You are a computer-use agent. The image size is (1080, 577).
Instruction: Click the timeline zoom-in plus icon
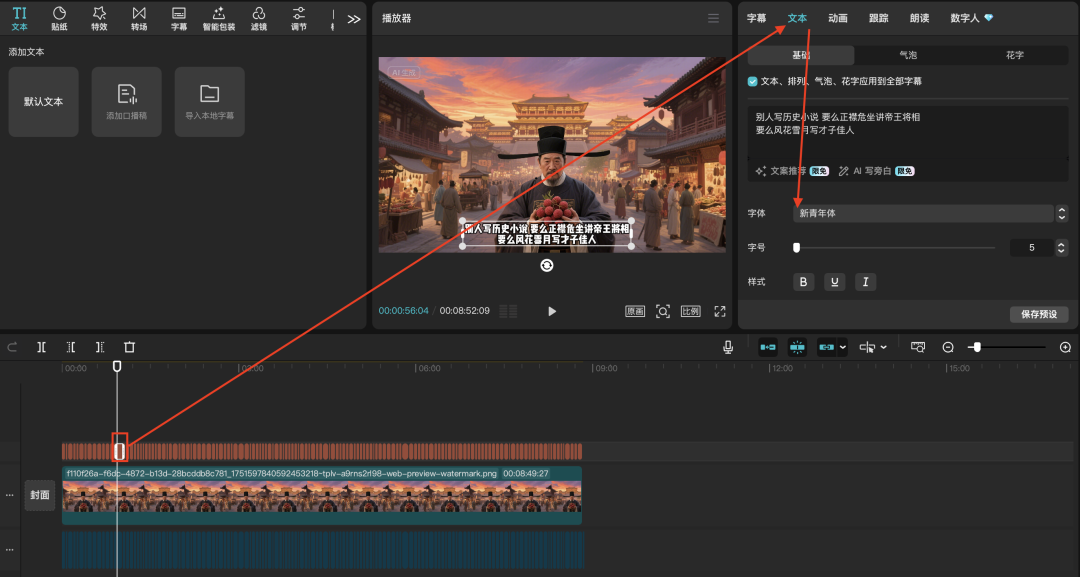point(1065,347)
